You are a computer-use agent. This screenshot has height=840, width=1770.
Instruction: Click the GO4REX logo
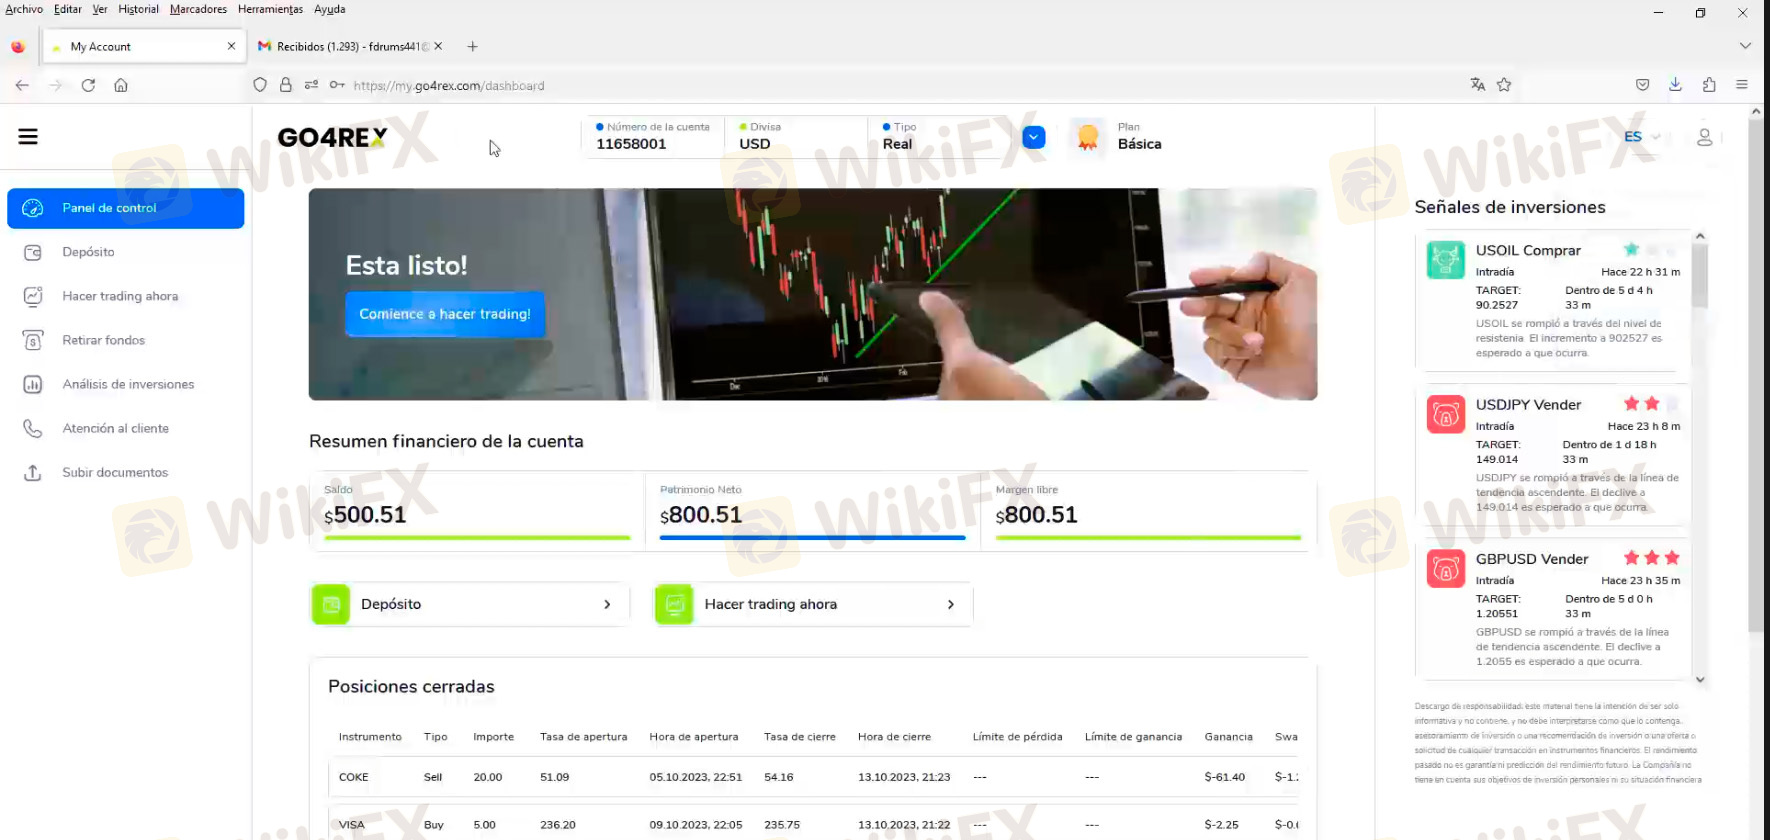(332, 137)
